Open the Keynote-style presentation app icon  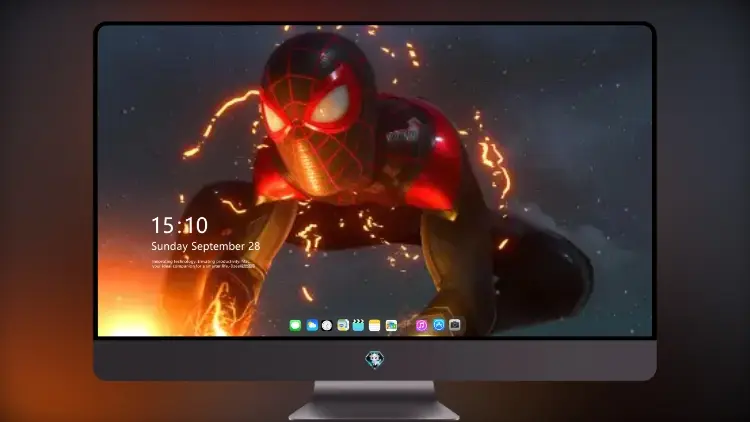click(343, 326)
